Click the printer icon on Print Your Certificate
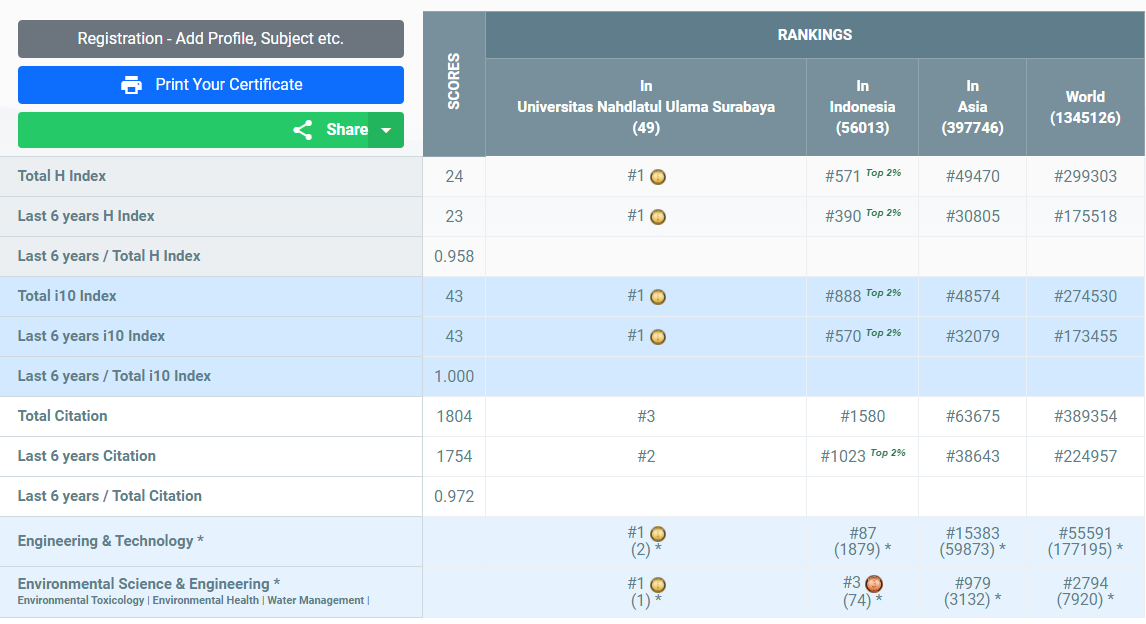 [x=132, y=85]
